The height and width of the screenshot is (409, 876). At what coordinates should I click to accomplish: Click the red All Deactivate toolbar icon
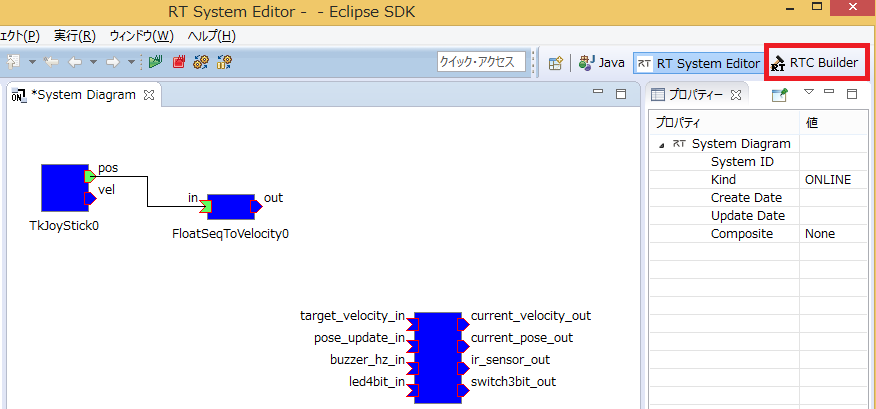179,62
